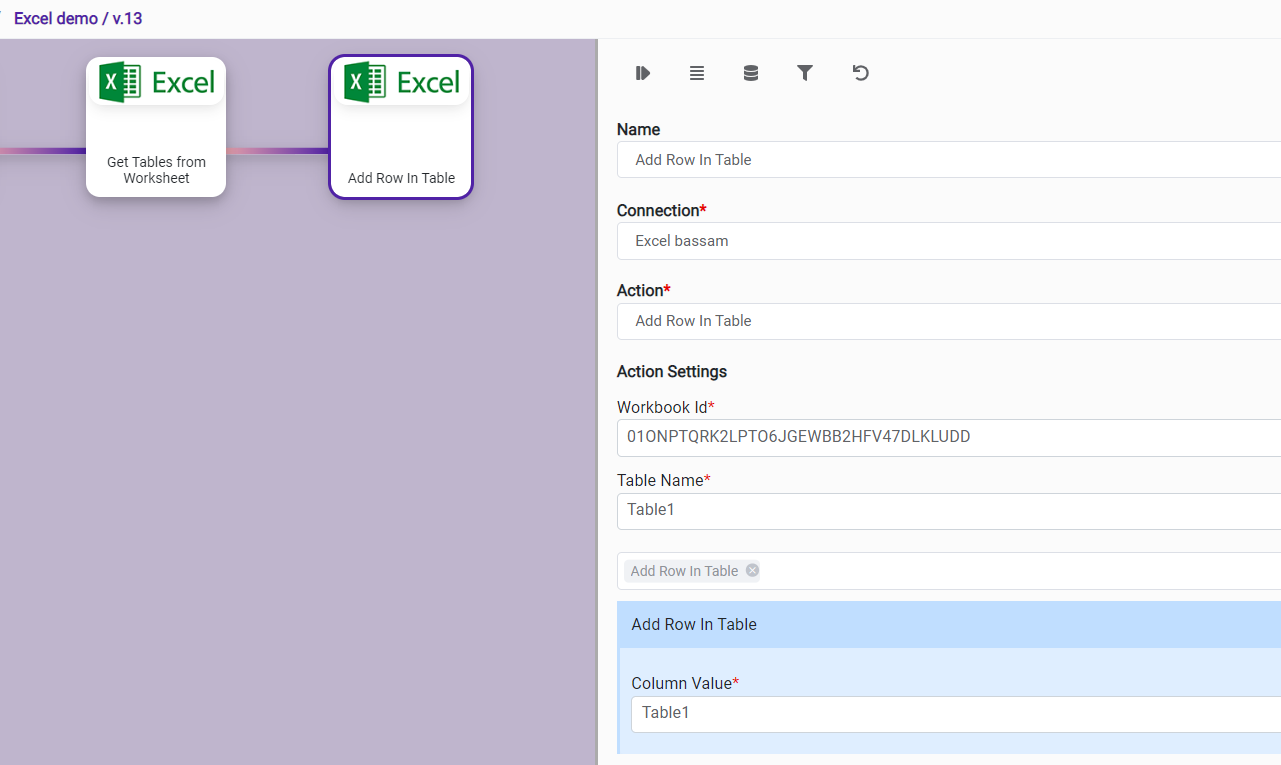Select the Add Row In Table node label
The height and width of the screenshot is (765, 1281).
(x=401, y=178)
